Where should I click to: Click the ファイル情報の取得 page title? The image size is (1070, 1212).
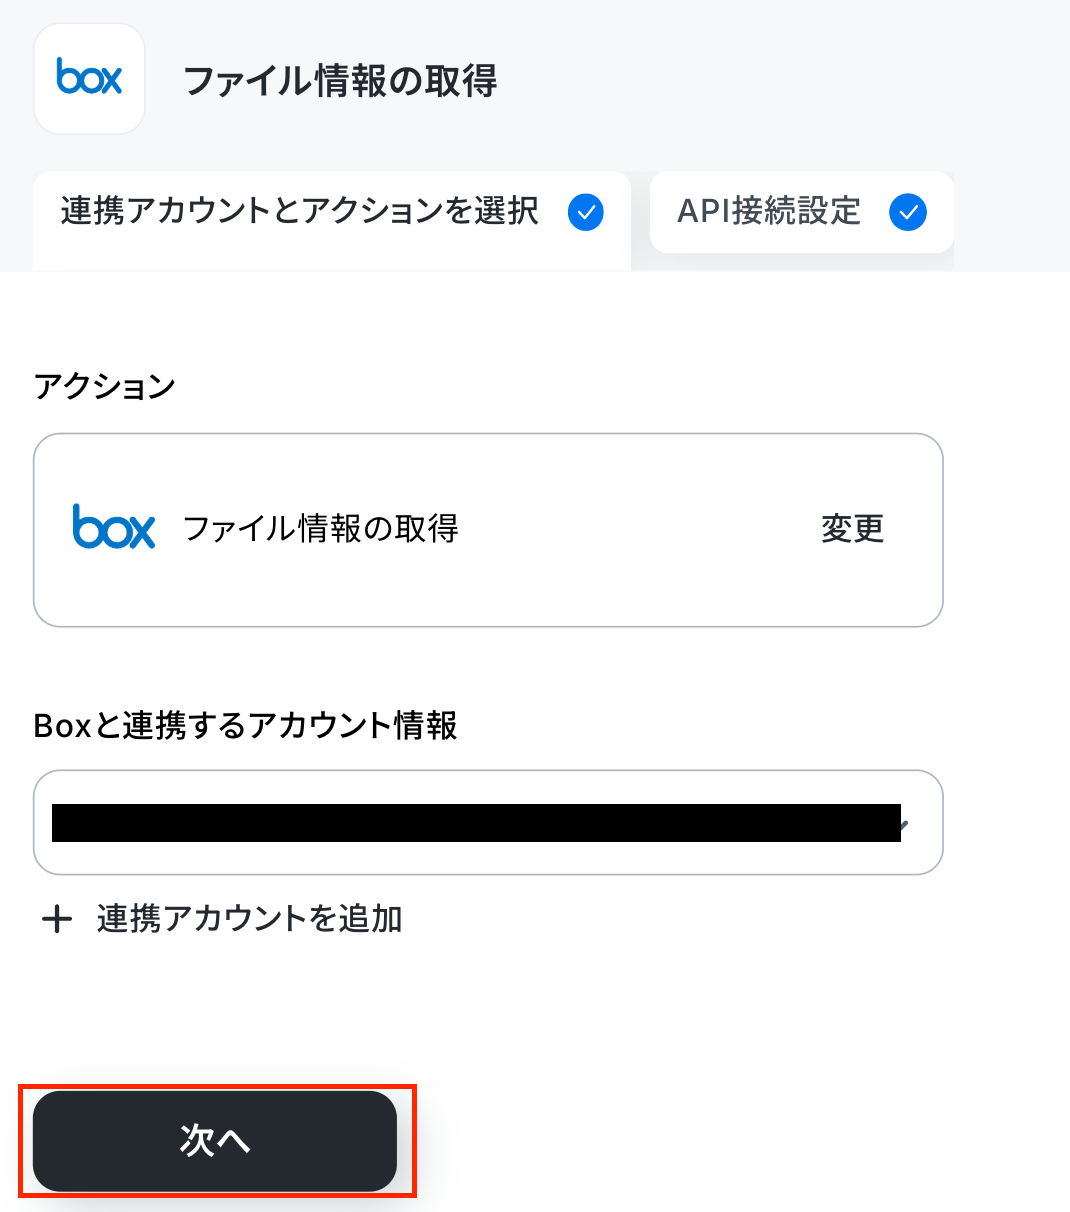pyautogui.click(x=340, y=81)
